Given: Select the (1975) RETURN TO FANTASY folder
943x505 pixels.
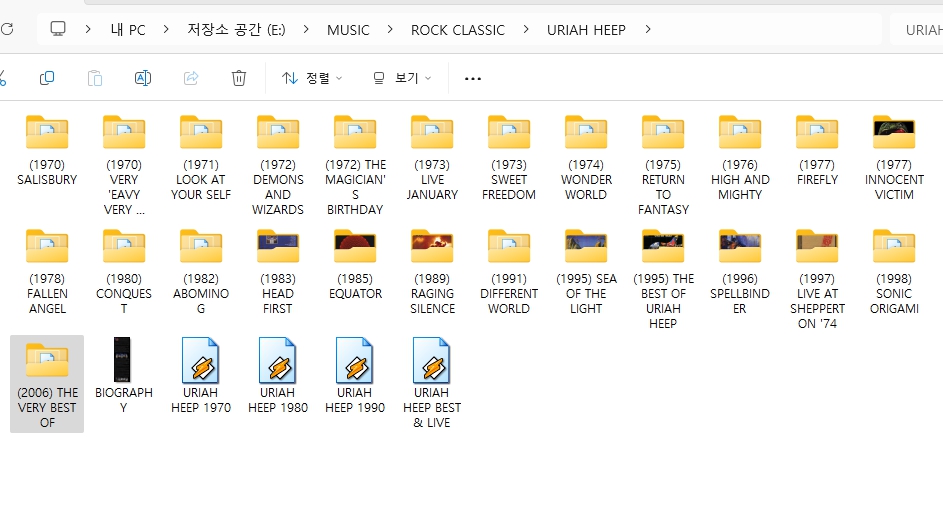Looking at the screenshot, I should point(663,165).
